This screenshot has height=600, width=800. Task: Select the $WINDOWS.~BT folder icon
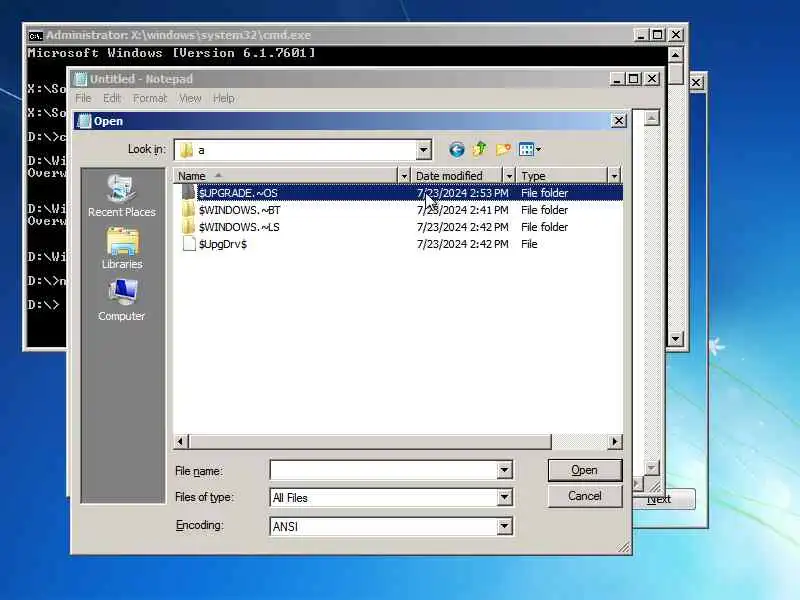point(189,210)
